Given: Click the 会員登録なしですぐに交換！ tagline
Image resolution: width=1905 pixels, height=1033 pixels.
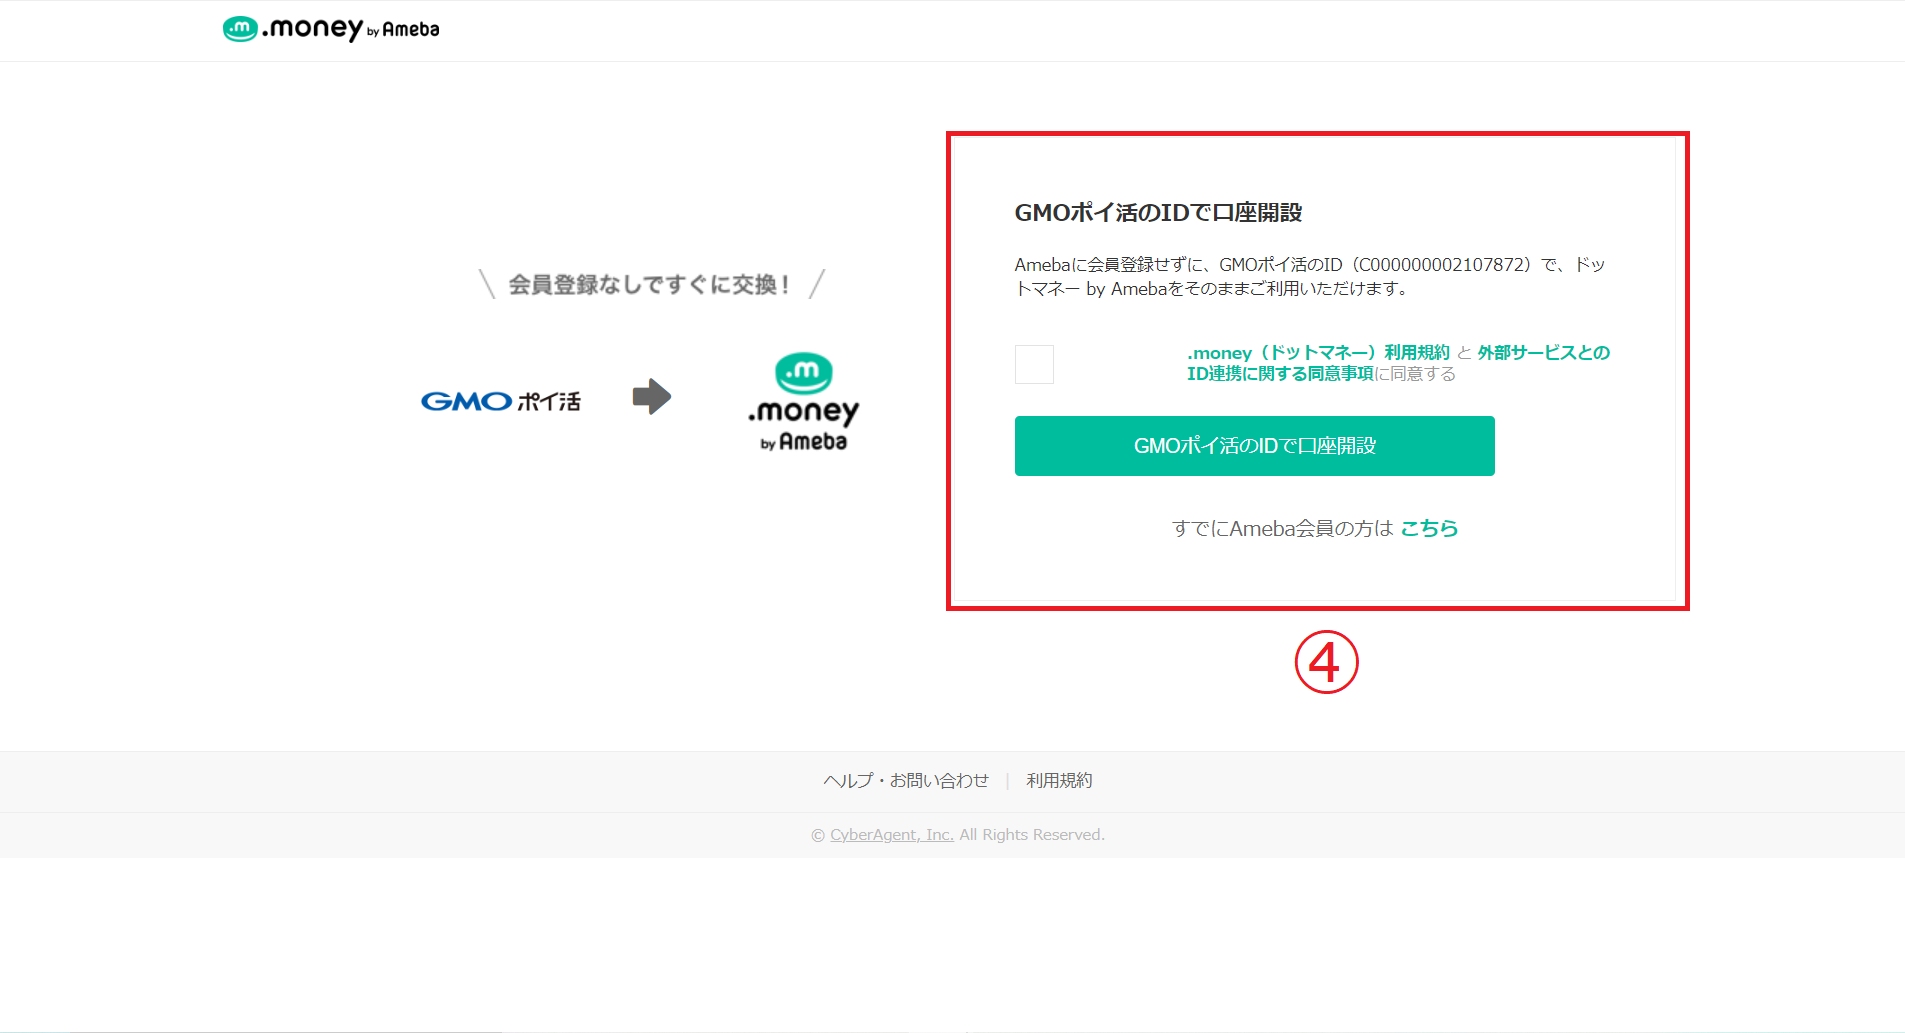Looking at the screenshot, I should click(x=650, y=283).
